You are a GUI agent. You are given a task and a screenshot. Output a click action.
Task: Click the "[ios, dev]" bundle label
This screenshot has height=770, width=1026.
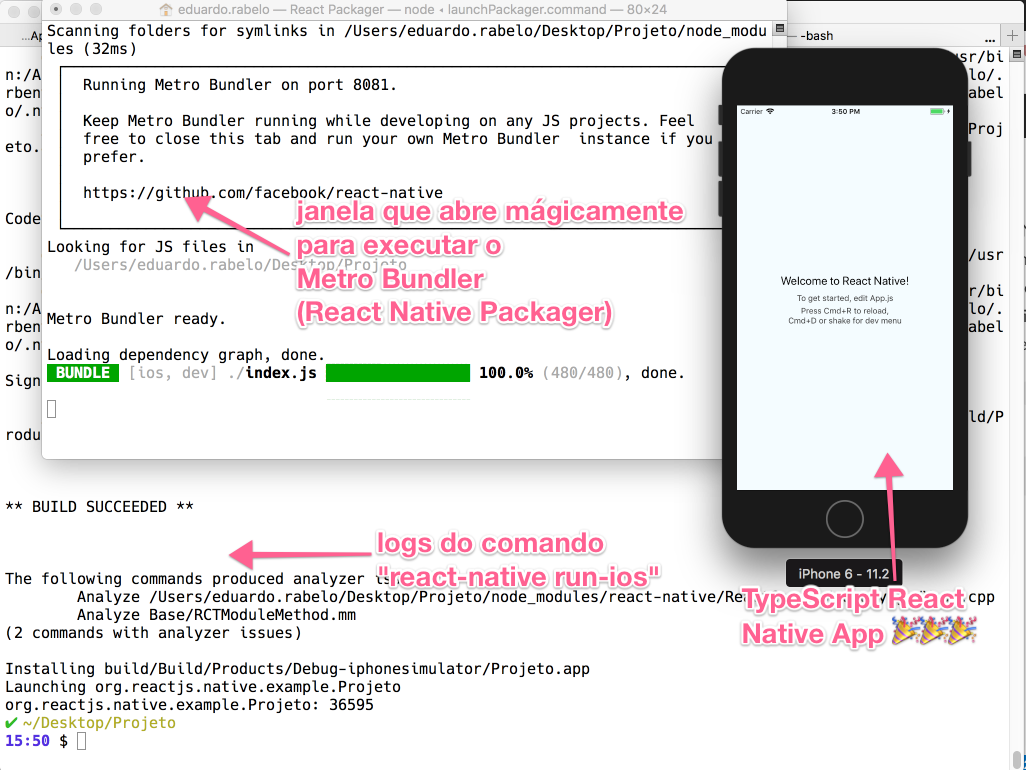[173, 373]
